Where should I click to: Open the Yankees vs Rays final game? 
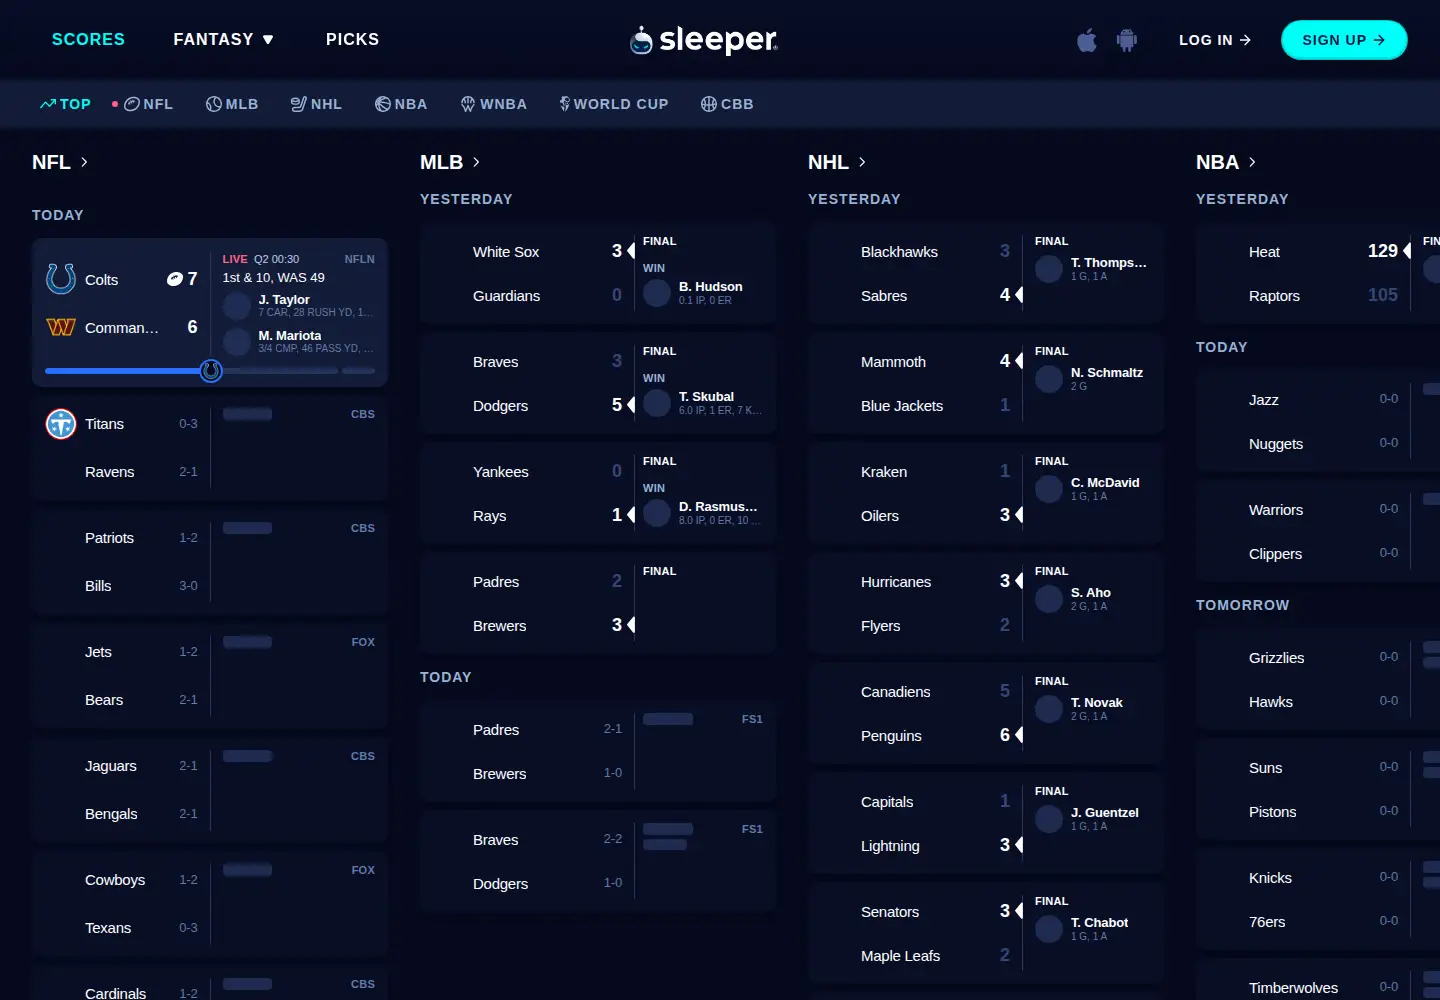598,494
